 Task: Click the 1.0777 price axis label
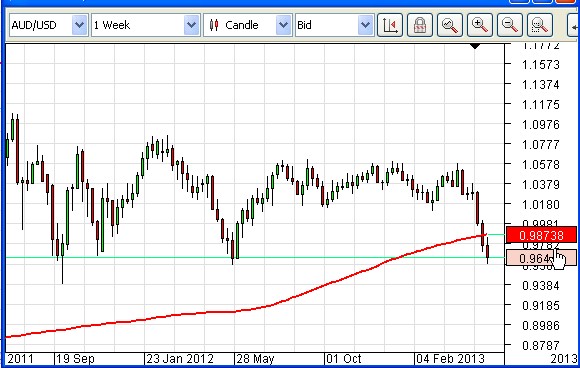(541, 145)
